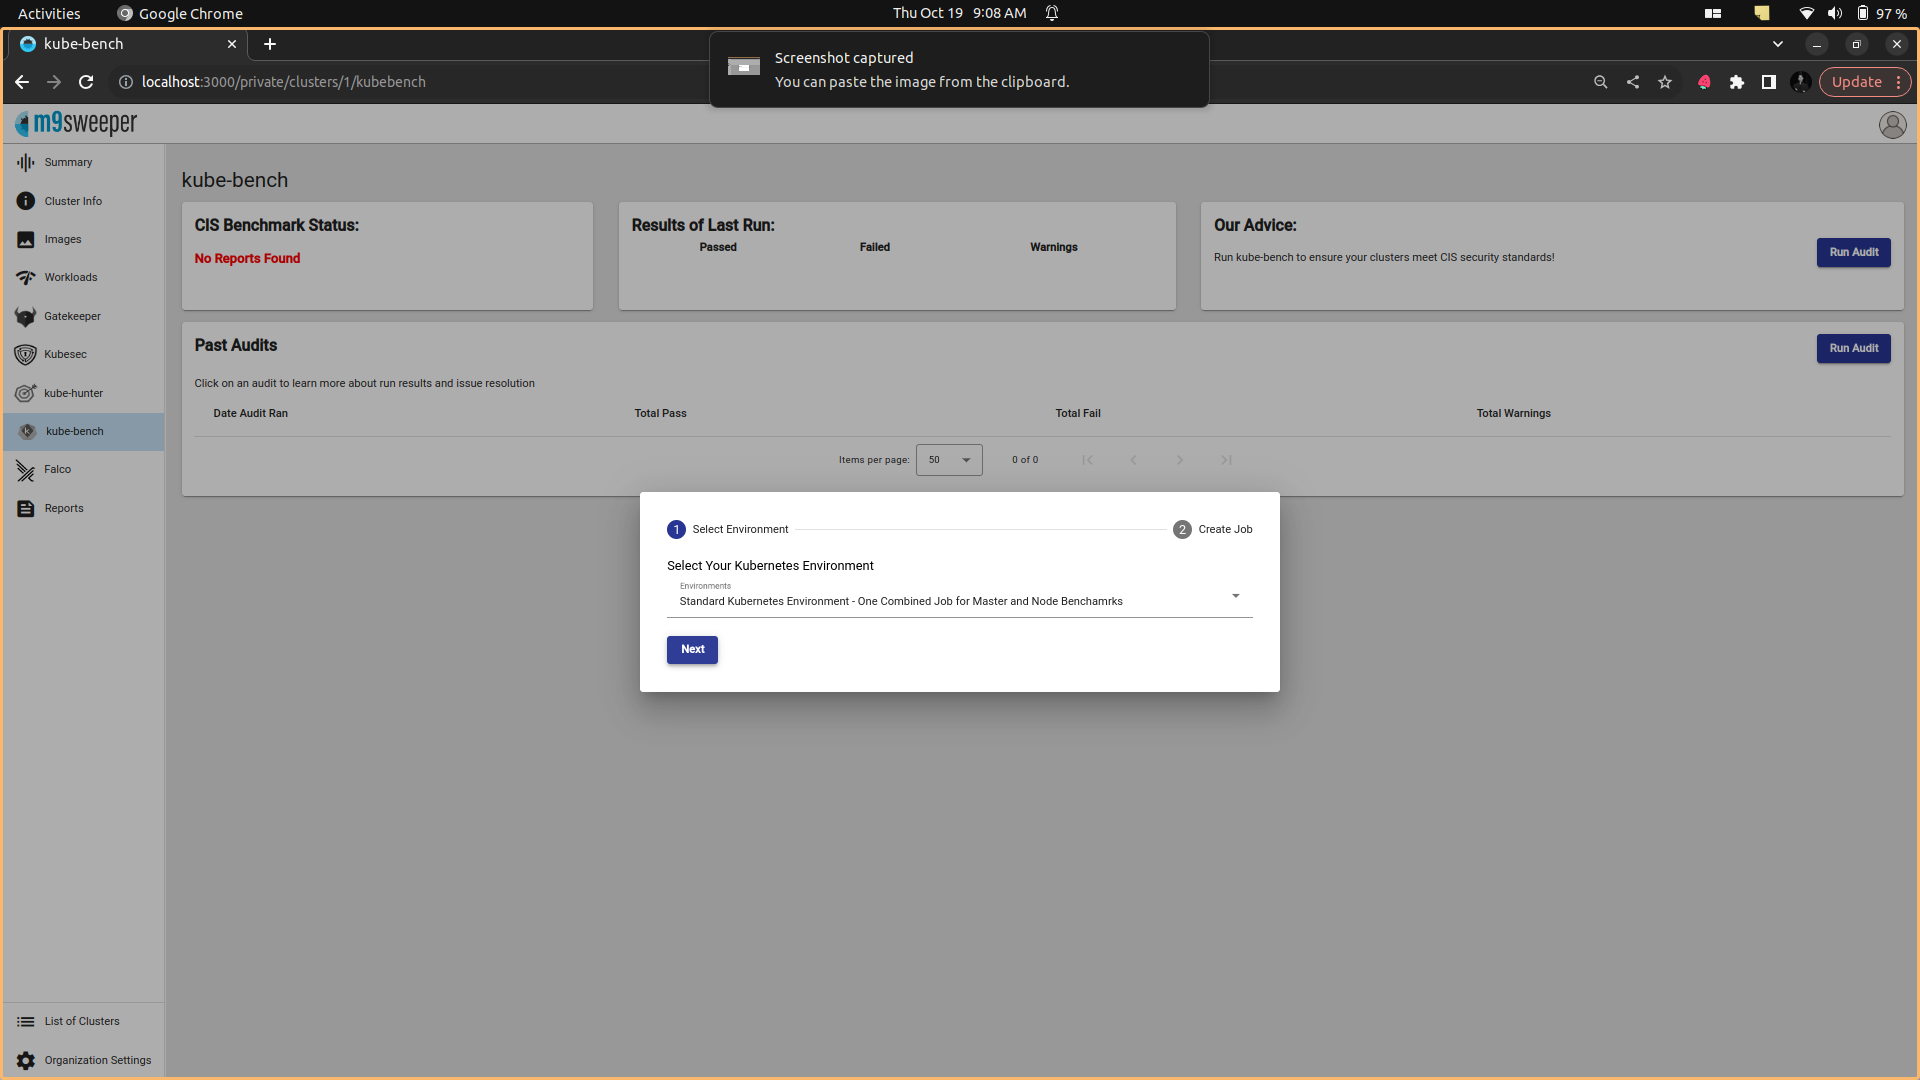The image size is (1920, 1080).
Task: Open the system volume indicator
Action: click(x=1834, y=13)
